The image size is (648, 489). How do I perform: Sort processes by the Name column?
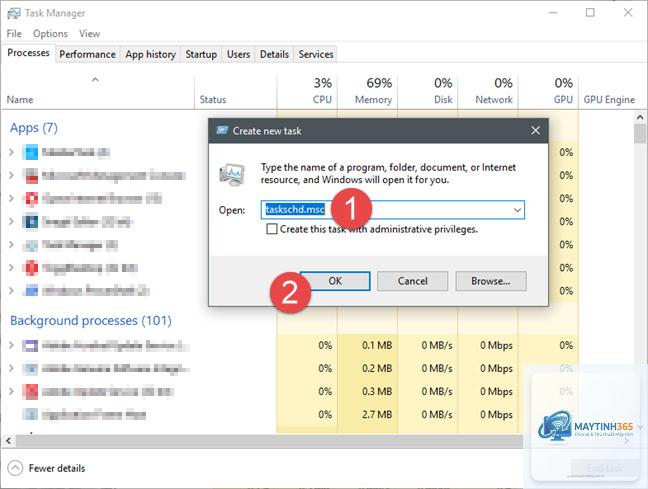(98, 93)
